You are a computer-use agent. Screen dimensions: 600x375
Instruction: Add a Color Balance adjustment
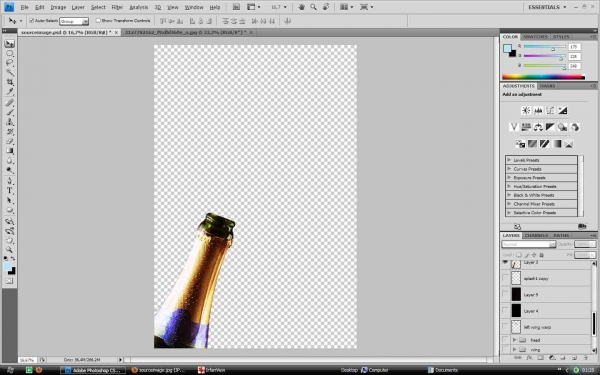coord(538,127)
